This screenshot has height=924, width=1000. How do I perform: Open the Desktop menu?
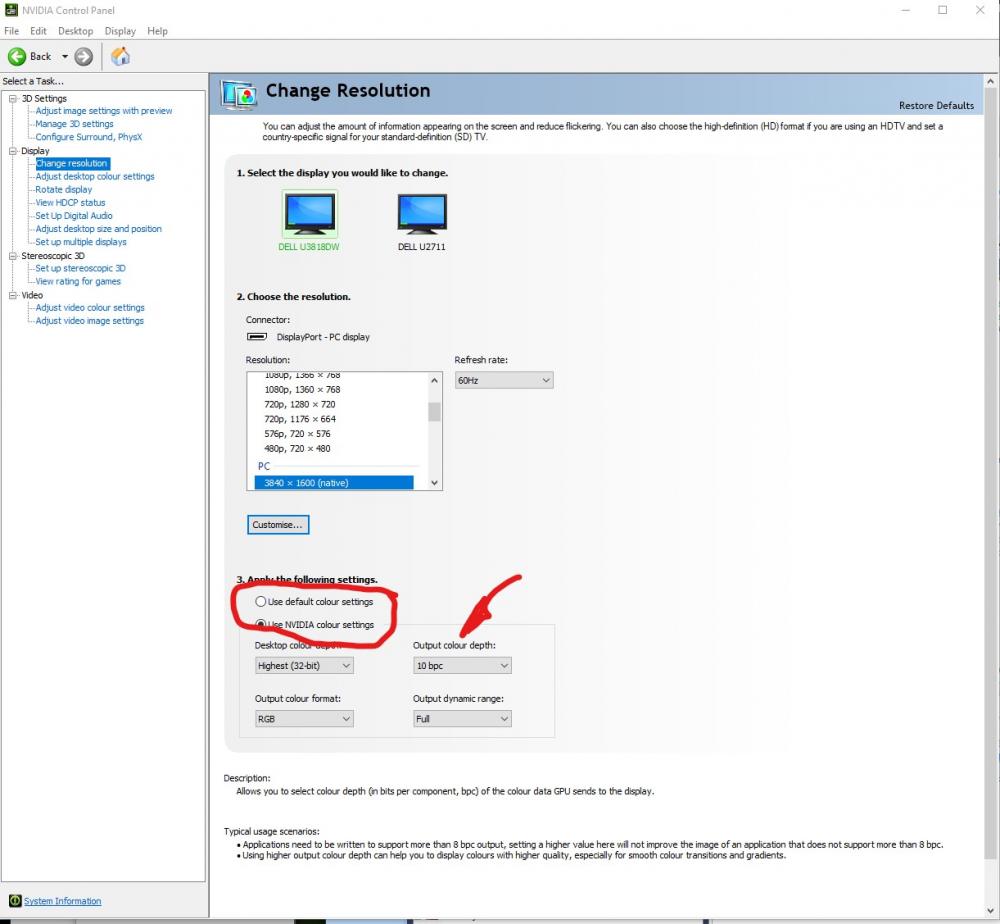coord(75,31)
